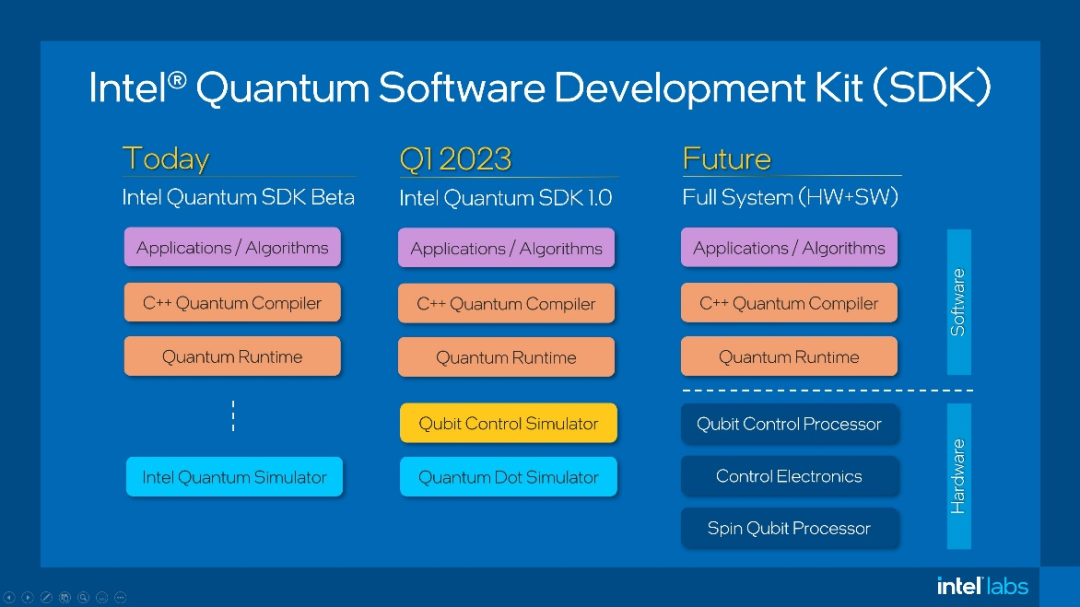Open more slideshow options ellipsis
The height and width of the screenshot is (607, 1080).
[x=120, y=597]
